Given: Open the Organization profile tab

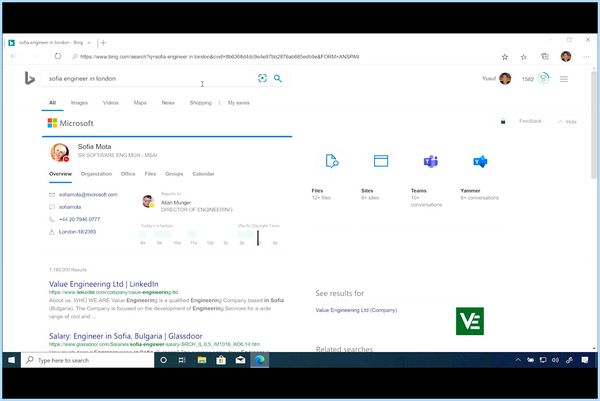Looking at the screenshot, I should pyautogui.click(x=96, y=174).
